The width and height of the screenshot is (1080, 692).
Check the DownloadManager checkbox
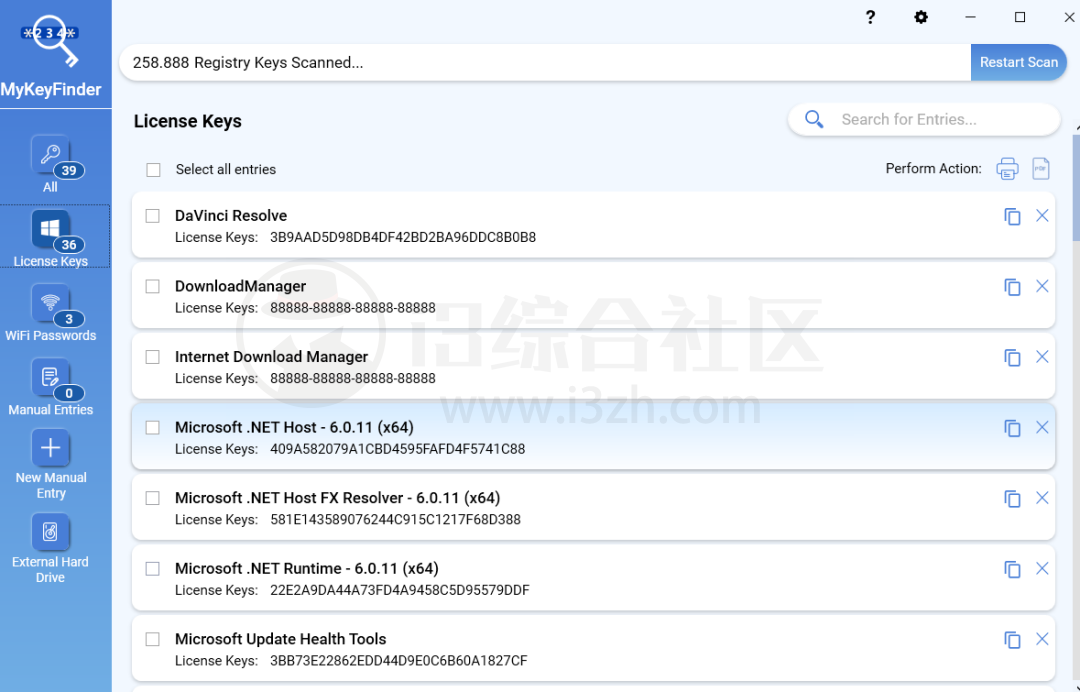click(x=152, y=286)
